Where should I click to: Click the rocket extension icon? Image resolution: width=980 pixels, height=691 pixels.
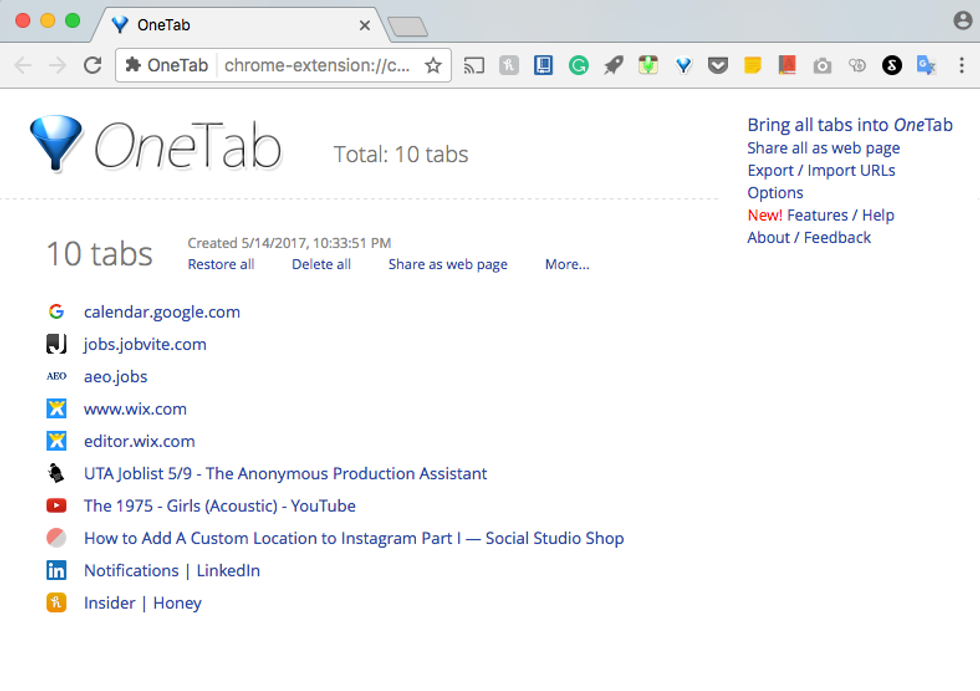[613, 66]
